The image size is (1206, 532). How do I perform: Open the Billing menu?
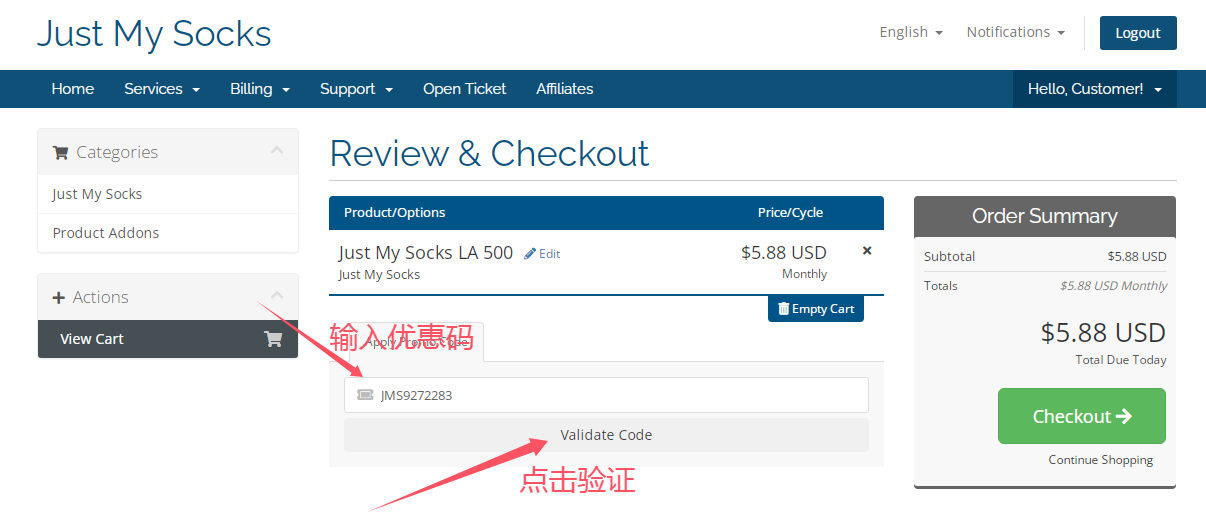[x=260, y=89]
